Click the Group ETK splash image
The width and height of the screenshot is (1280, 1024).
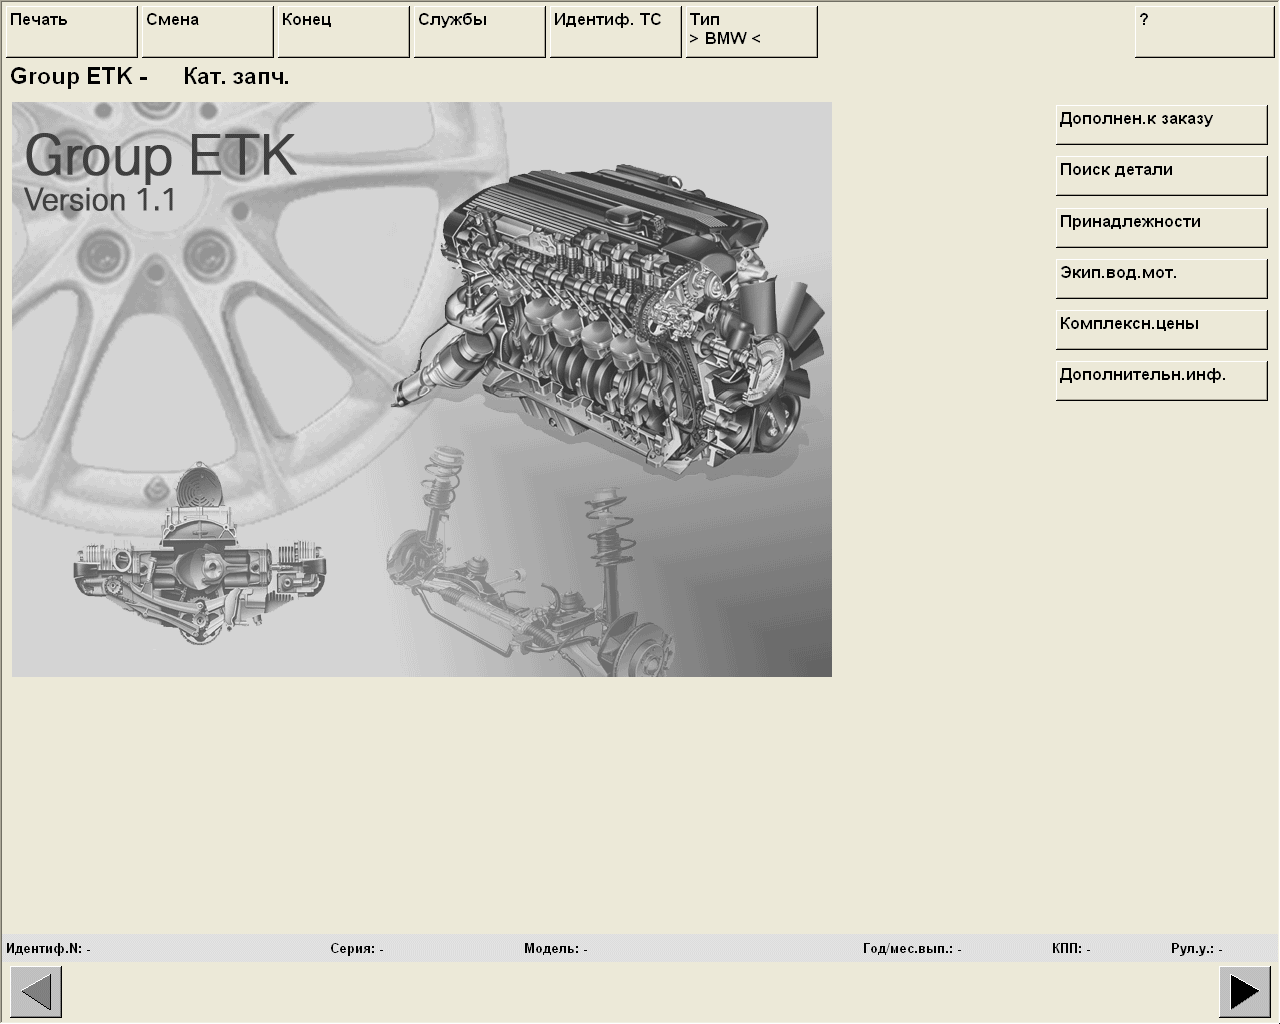(422, 389)
